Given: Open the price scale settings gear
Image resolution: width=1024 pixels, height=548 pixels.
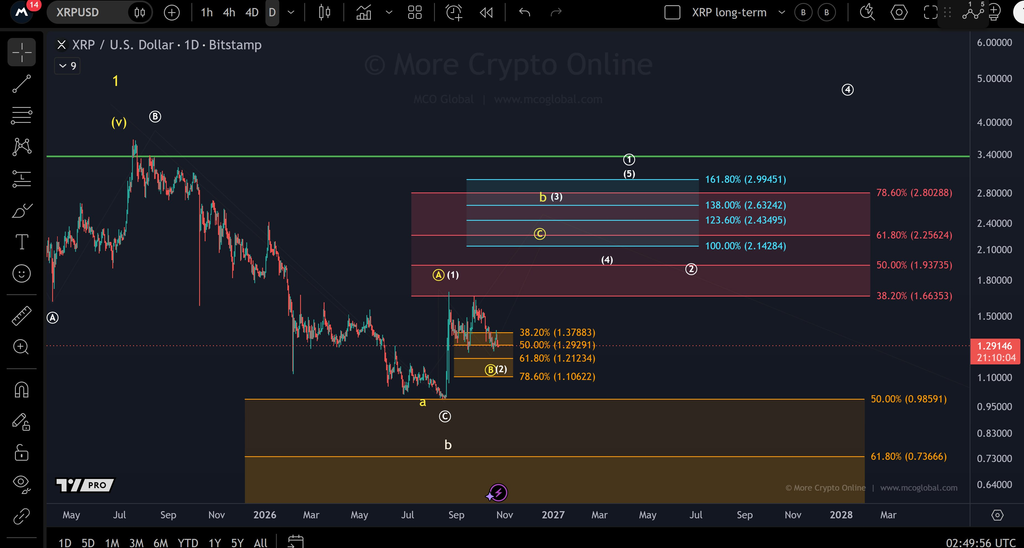Looking at the screenshot, I should pyautogui.click(x=997, y=515).
